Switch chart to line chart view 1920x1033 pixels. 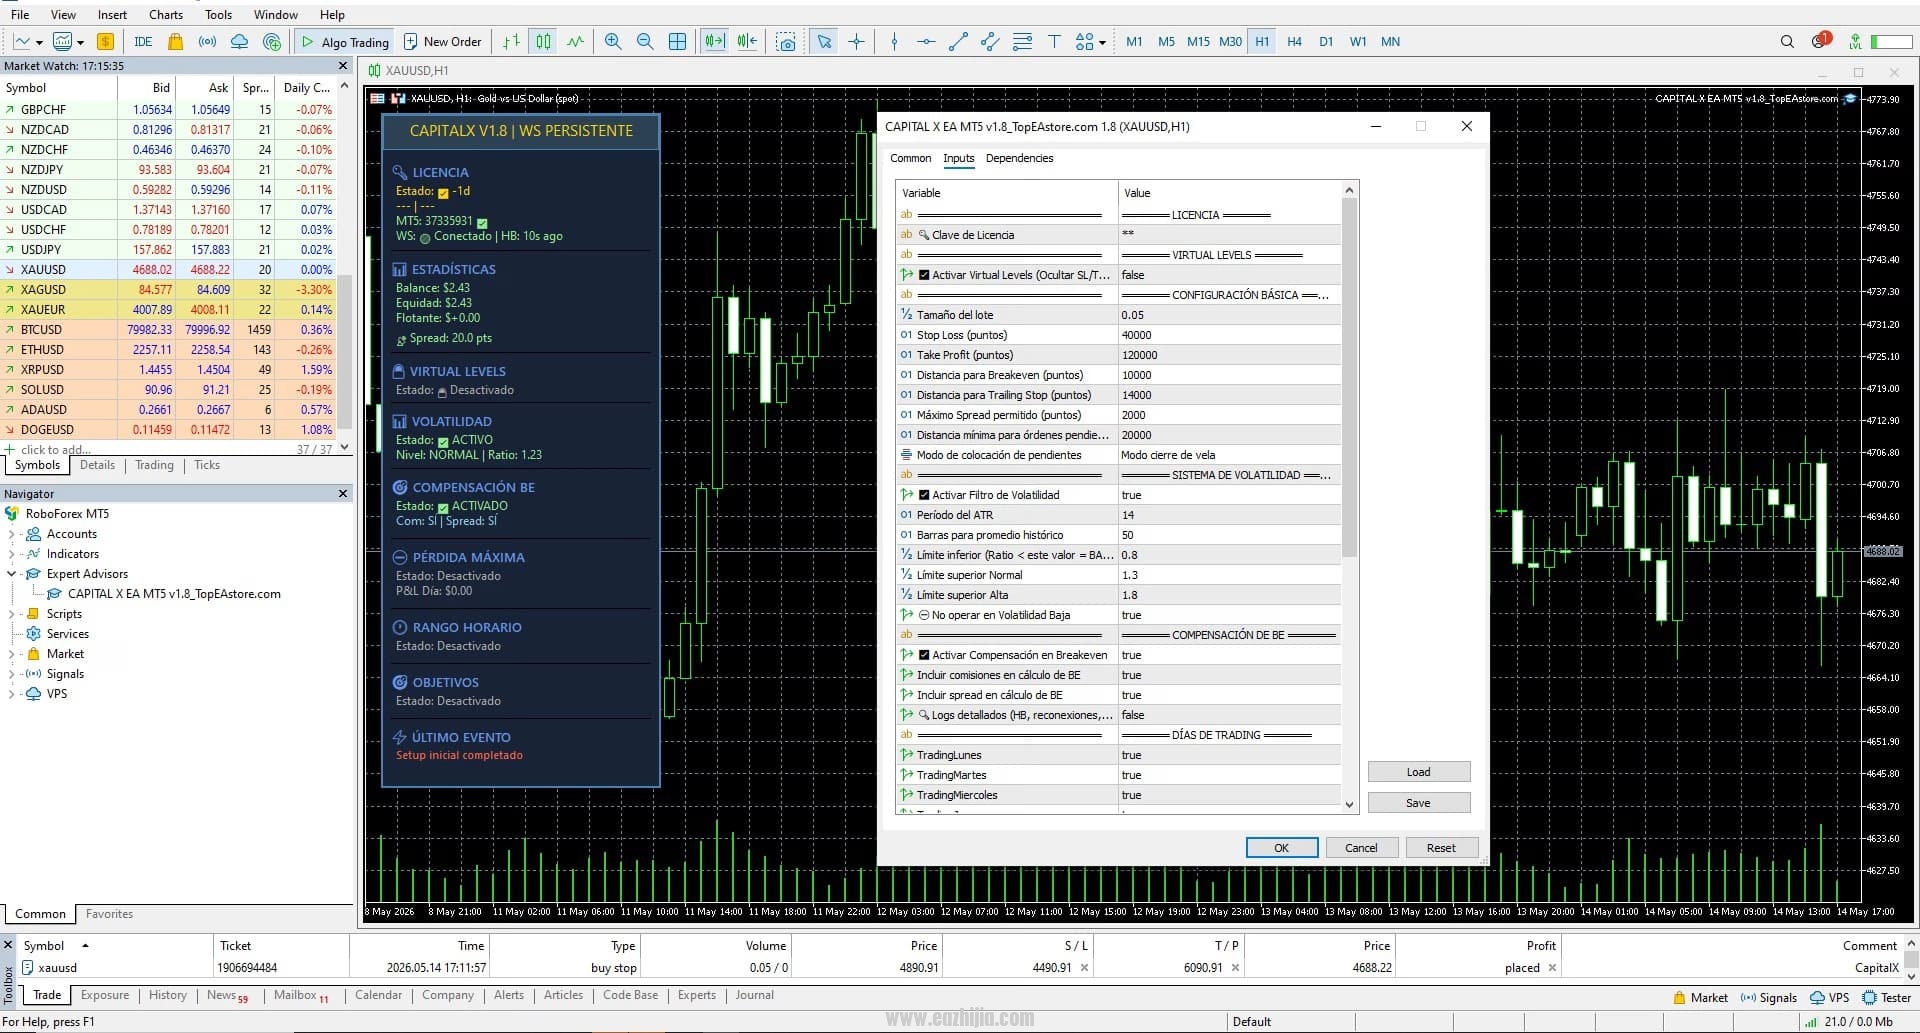[x=575, y=42]
